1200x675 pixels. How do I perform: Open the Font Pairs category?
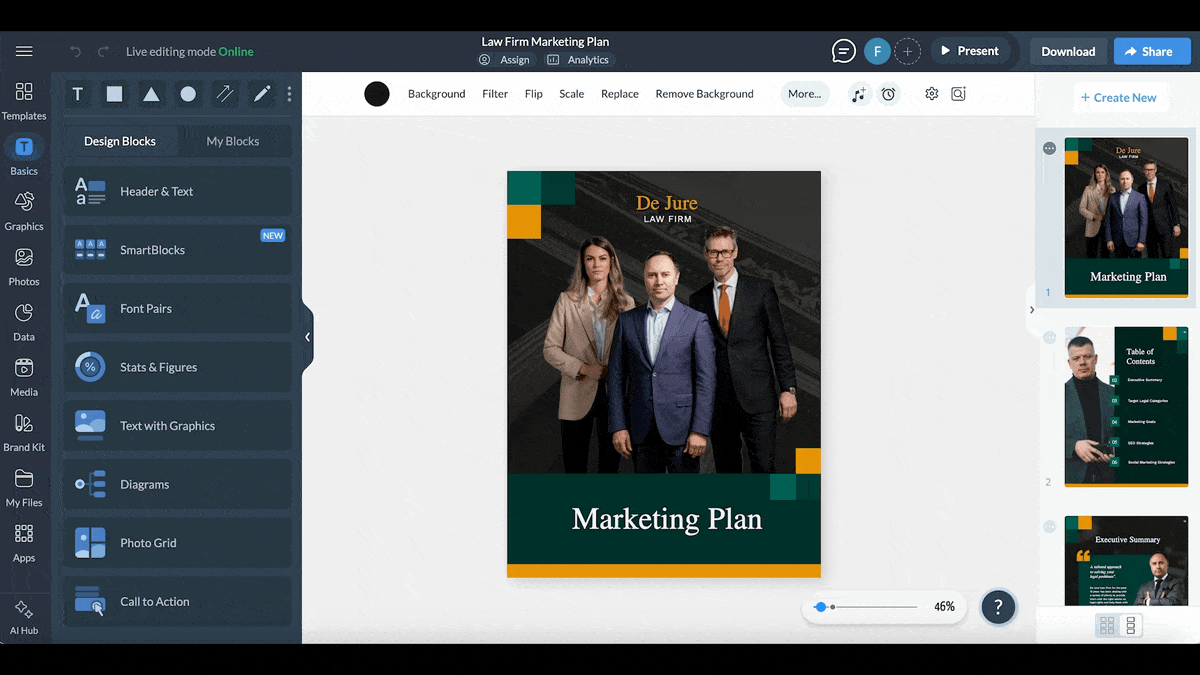[x=178, y=308]
